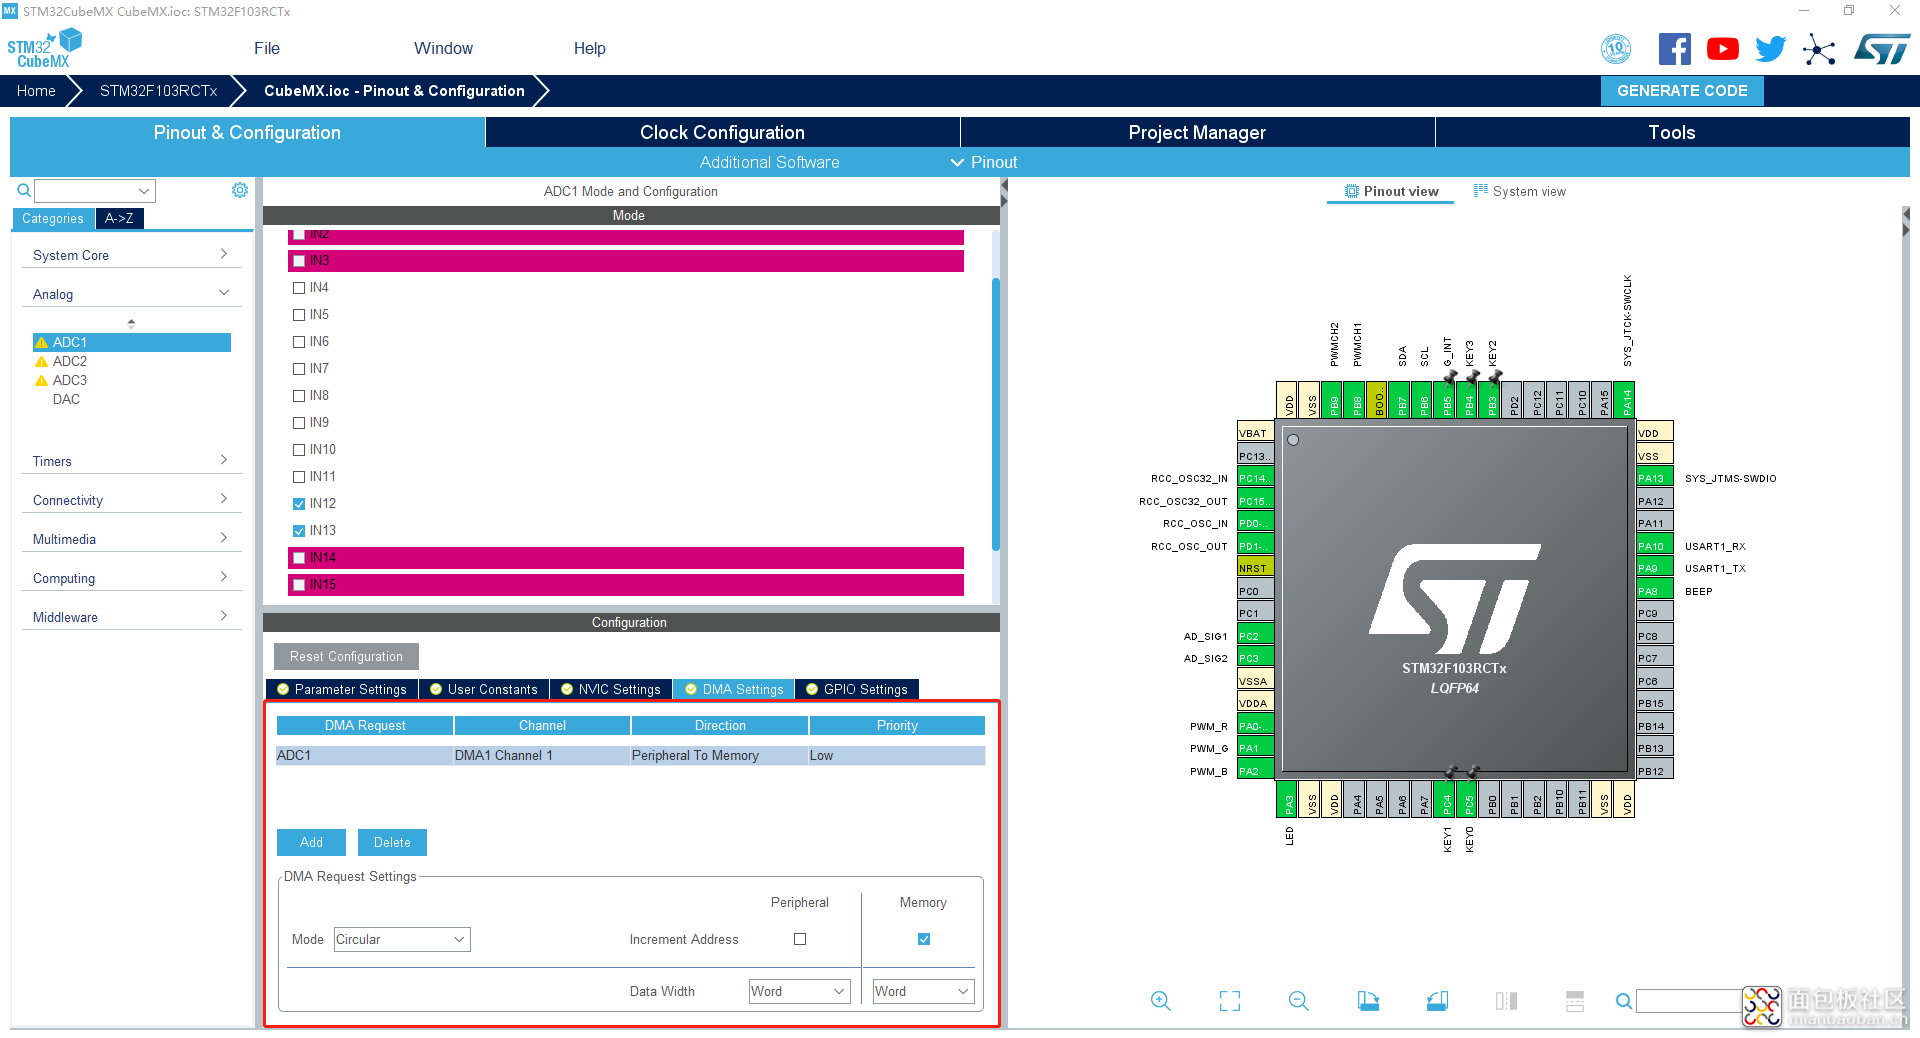1920x1038 pixels.
Task: Click the Reset Configuration button
Action: coord(346,656)
